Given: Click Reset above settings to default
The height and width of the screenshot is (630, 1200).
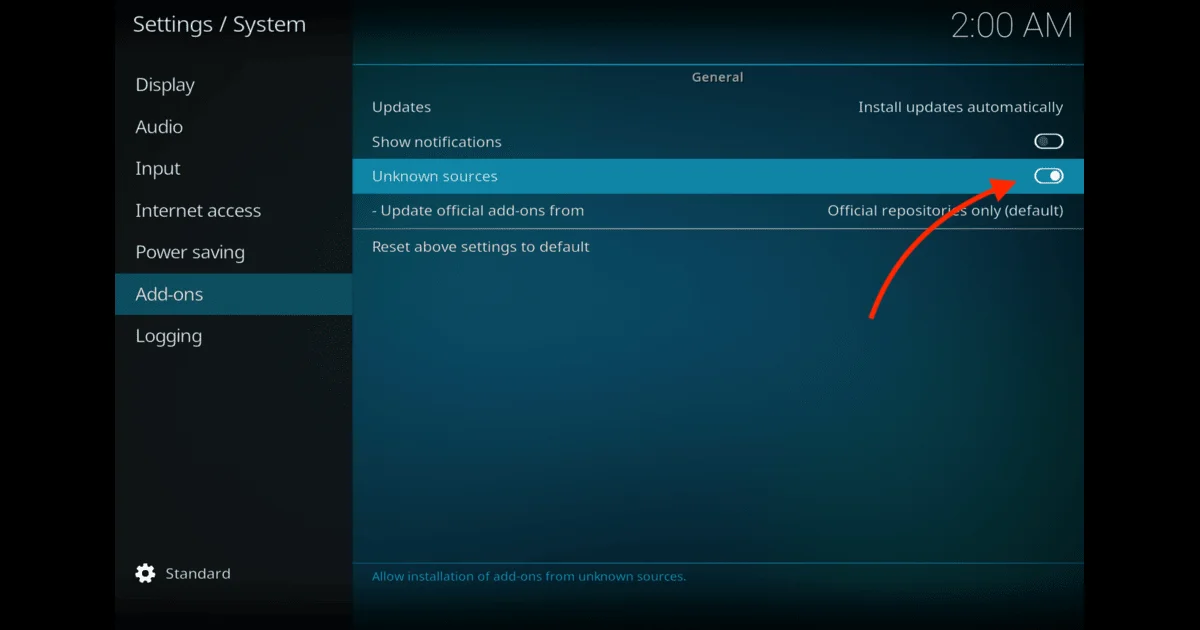Looking at the screenshot, I should click(x=480, y=246).
